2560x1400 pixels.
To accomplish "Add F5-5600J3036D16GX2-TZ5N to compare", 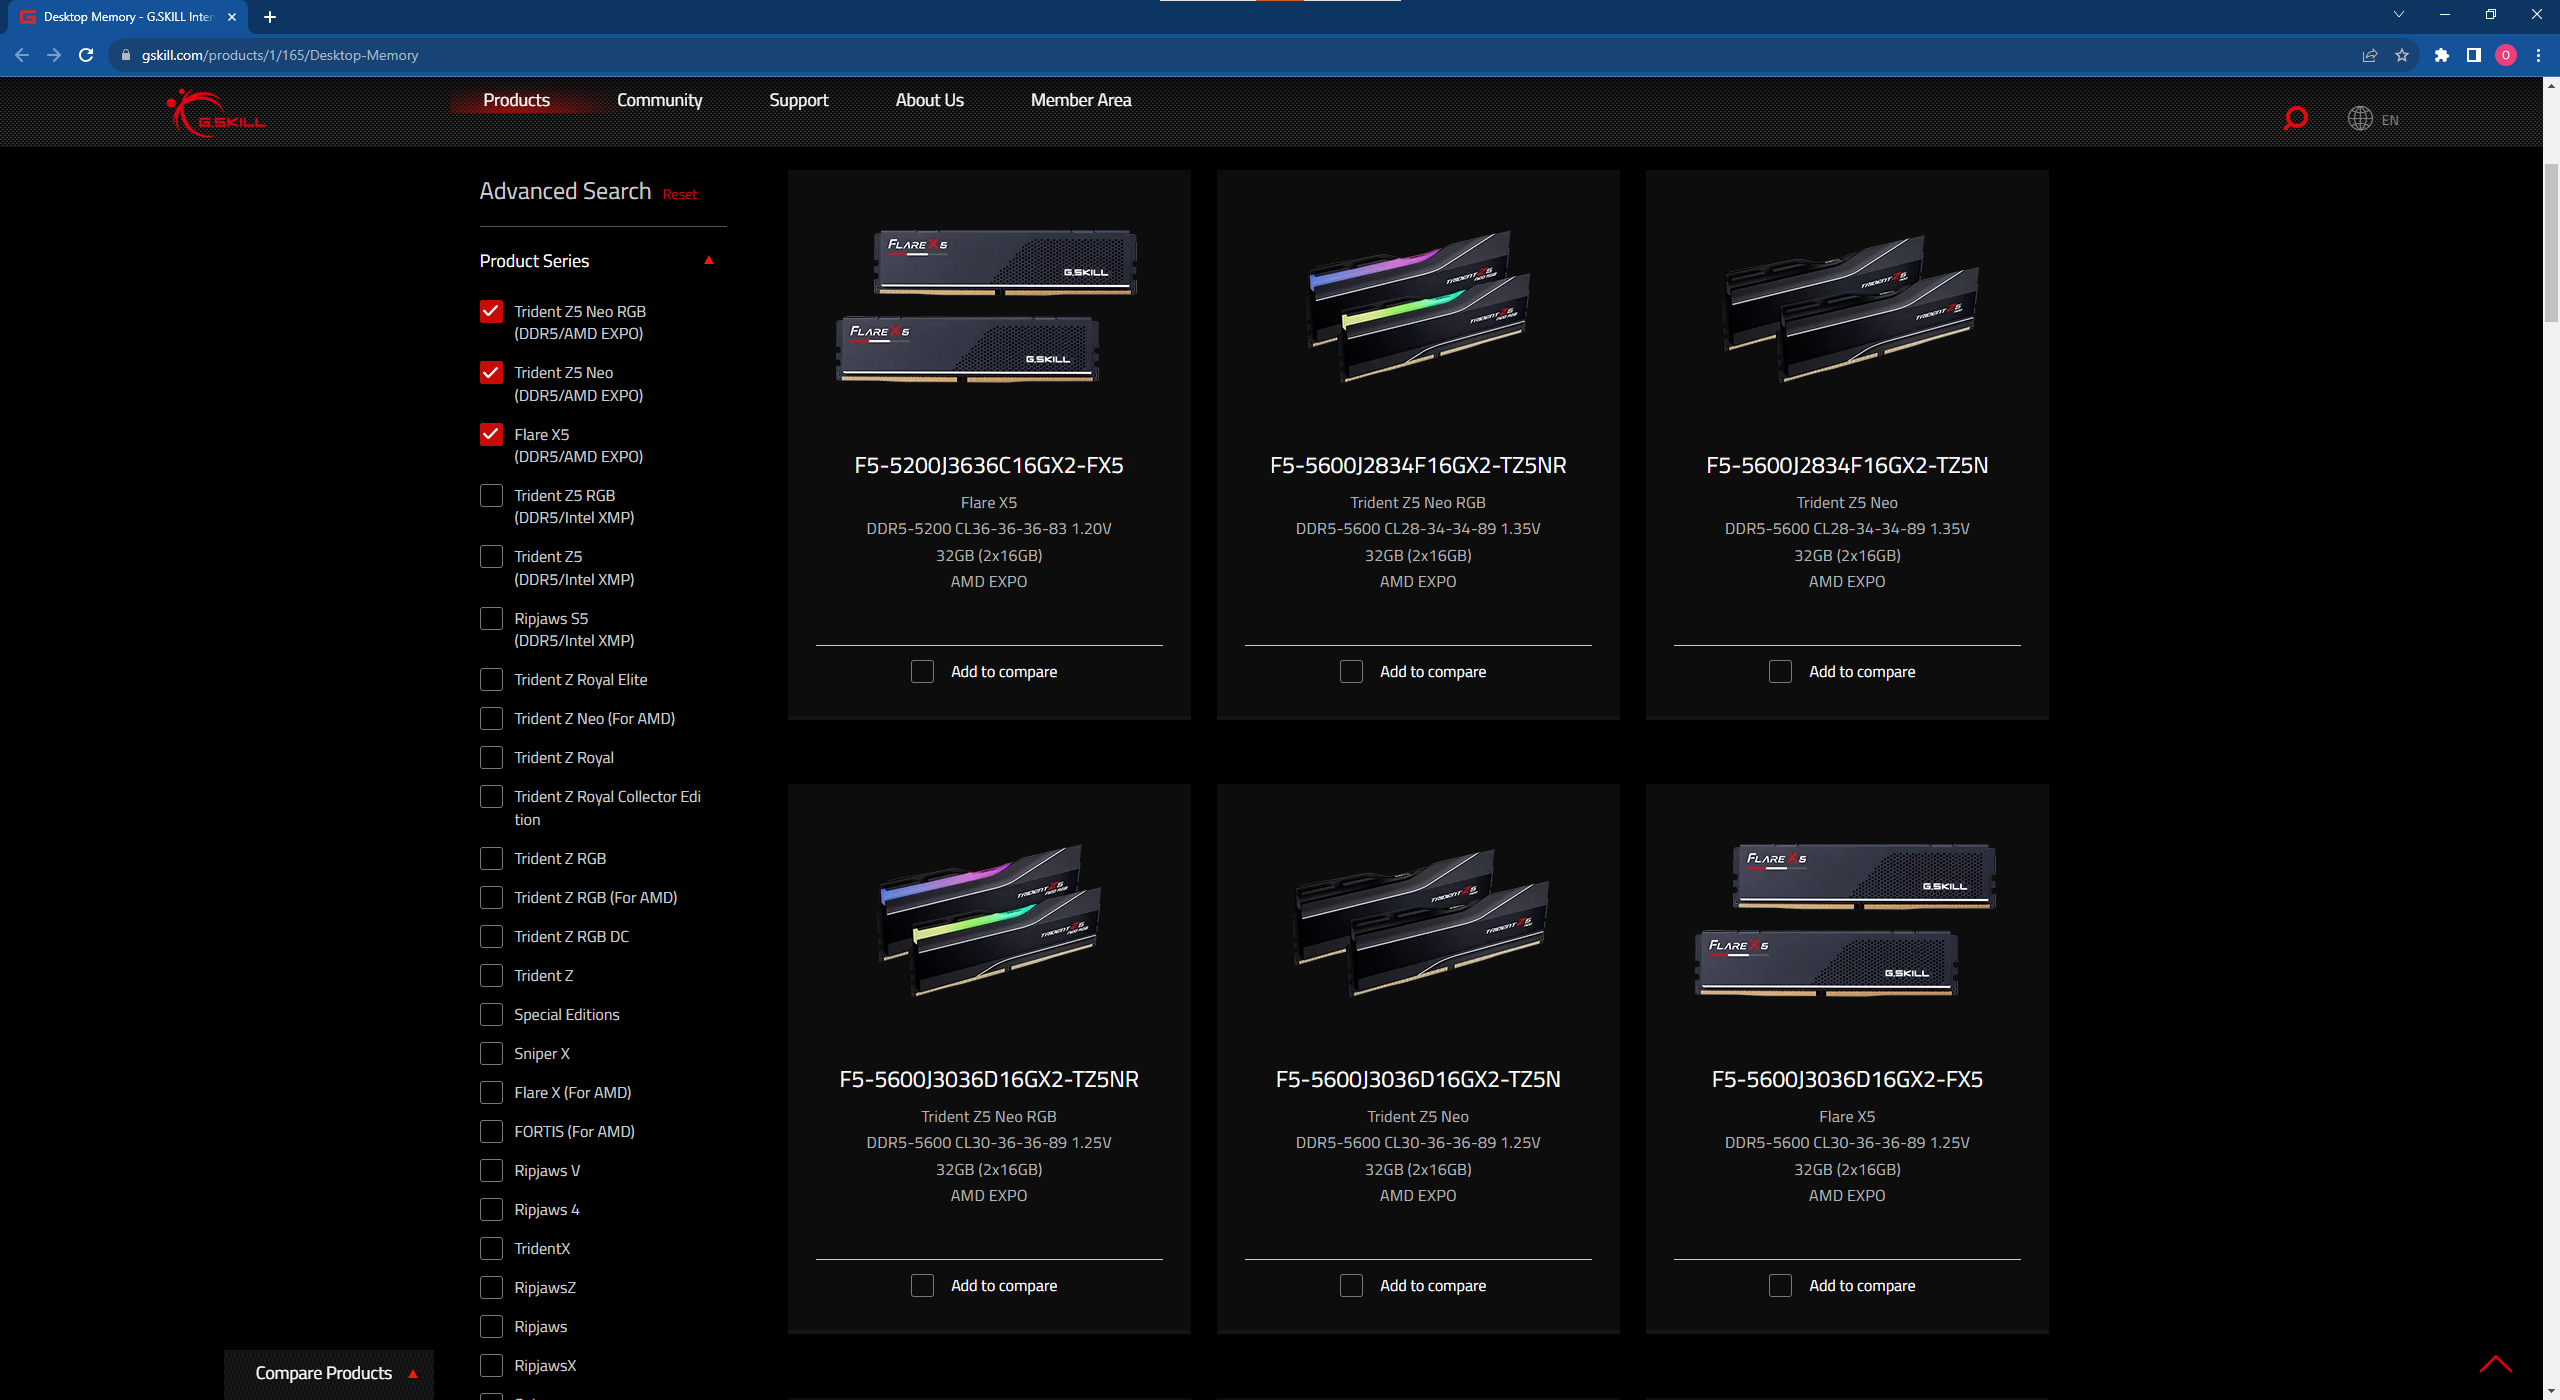I will 1351,1286.
